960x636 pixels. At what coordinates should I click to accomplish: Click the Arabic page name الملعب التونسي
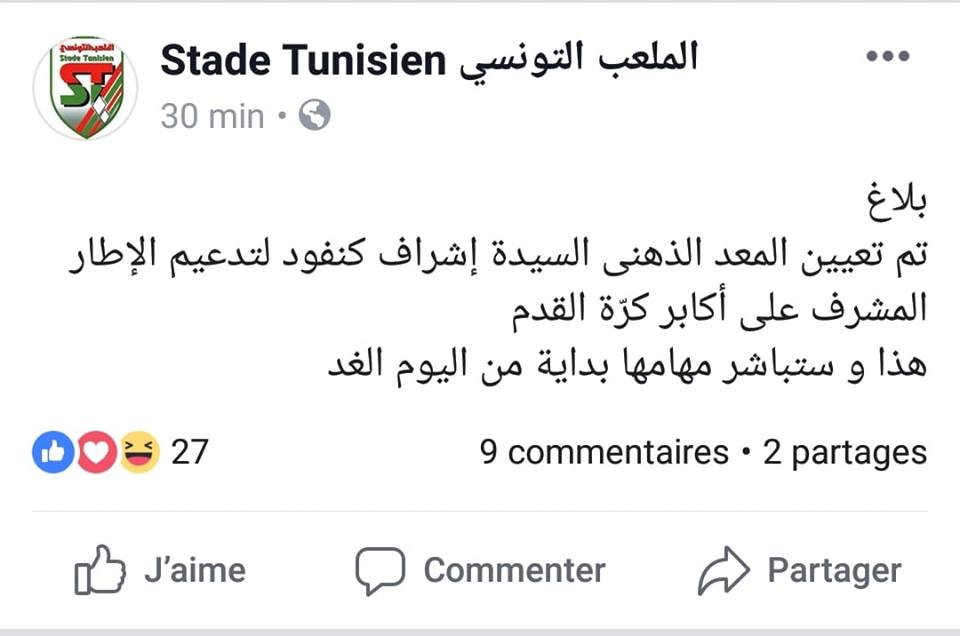pyautogui.click(x=579, y=60)
